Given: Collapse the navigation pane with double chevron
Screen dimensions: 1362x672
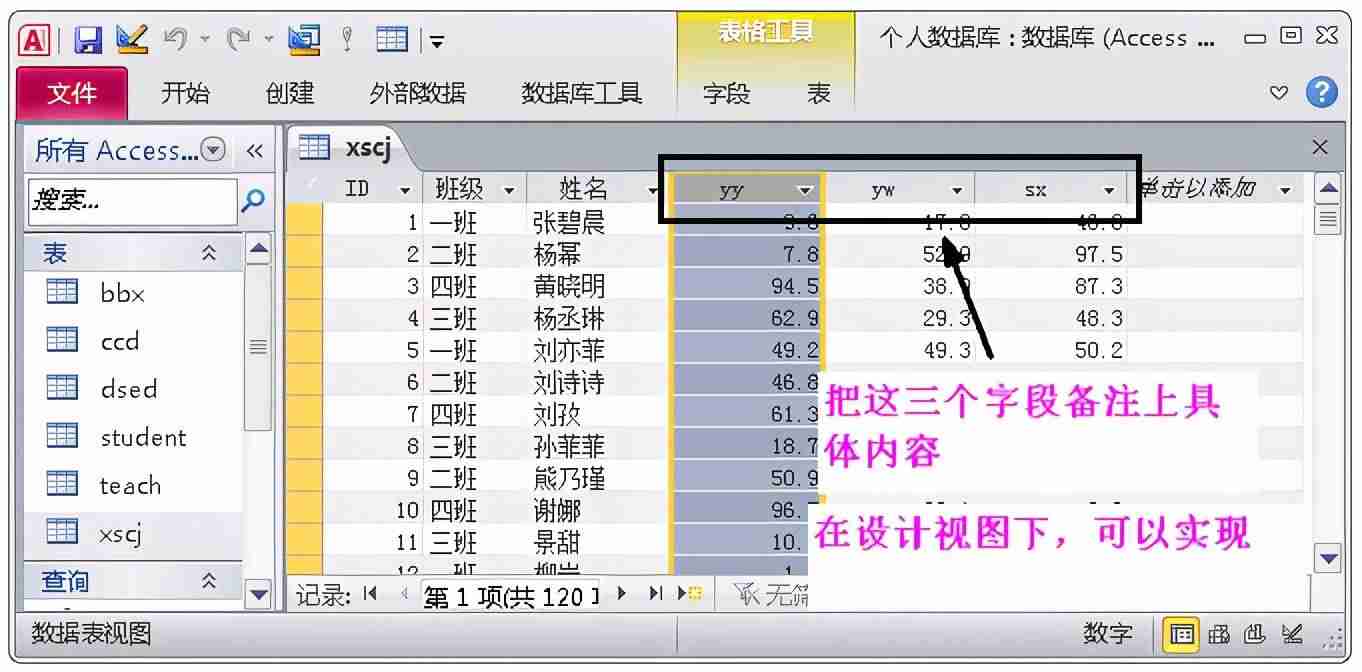Looking at the screenshot, I should tap(254, 151).
